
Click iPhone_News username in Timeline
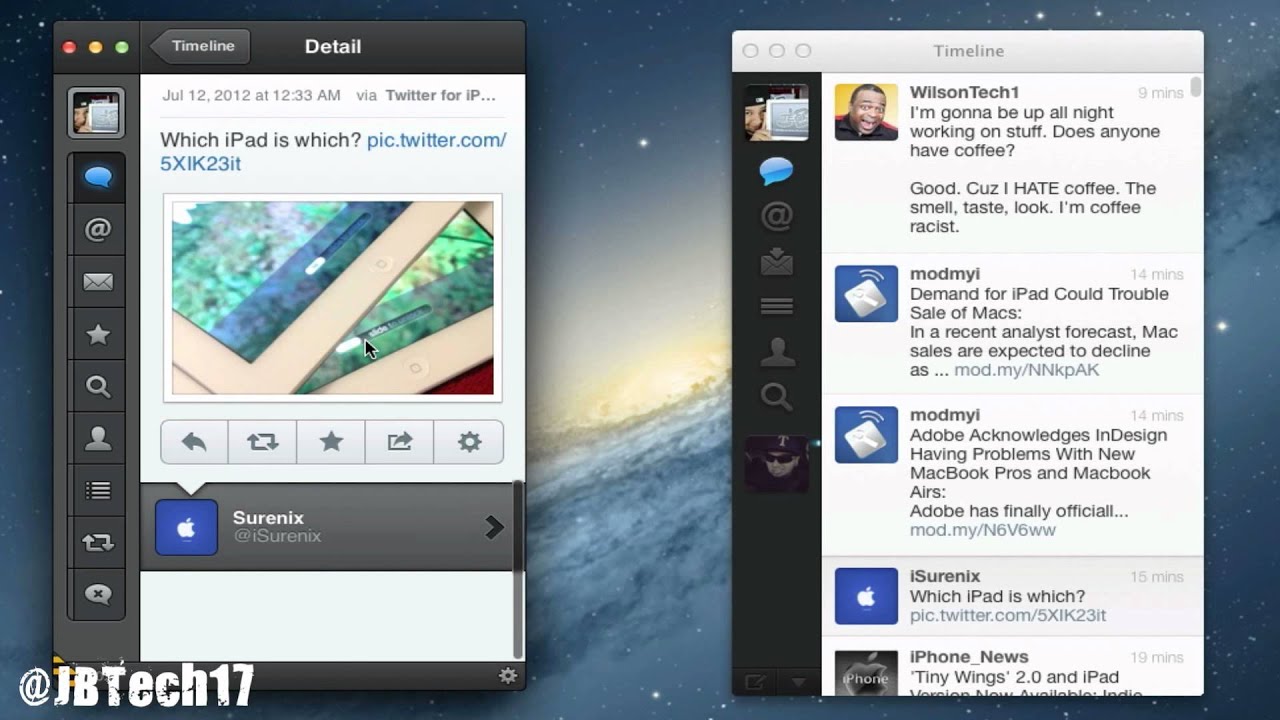click(x=968, y=657)
